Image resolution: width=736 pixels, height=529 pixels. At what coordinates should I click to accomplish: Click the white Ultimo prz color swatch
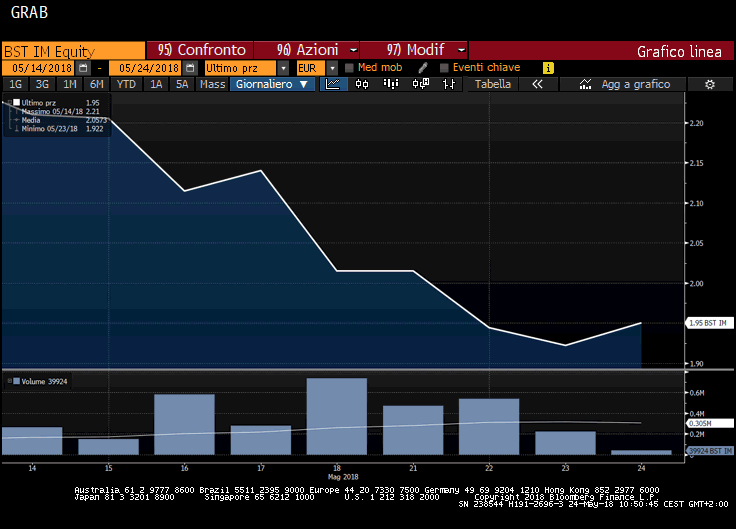pyautogui.click(x=17, y=102)
